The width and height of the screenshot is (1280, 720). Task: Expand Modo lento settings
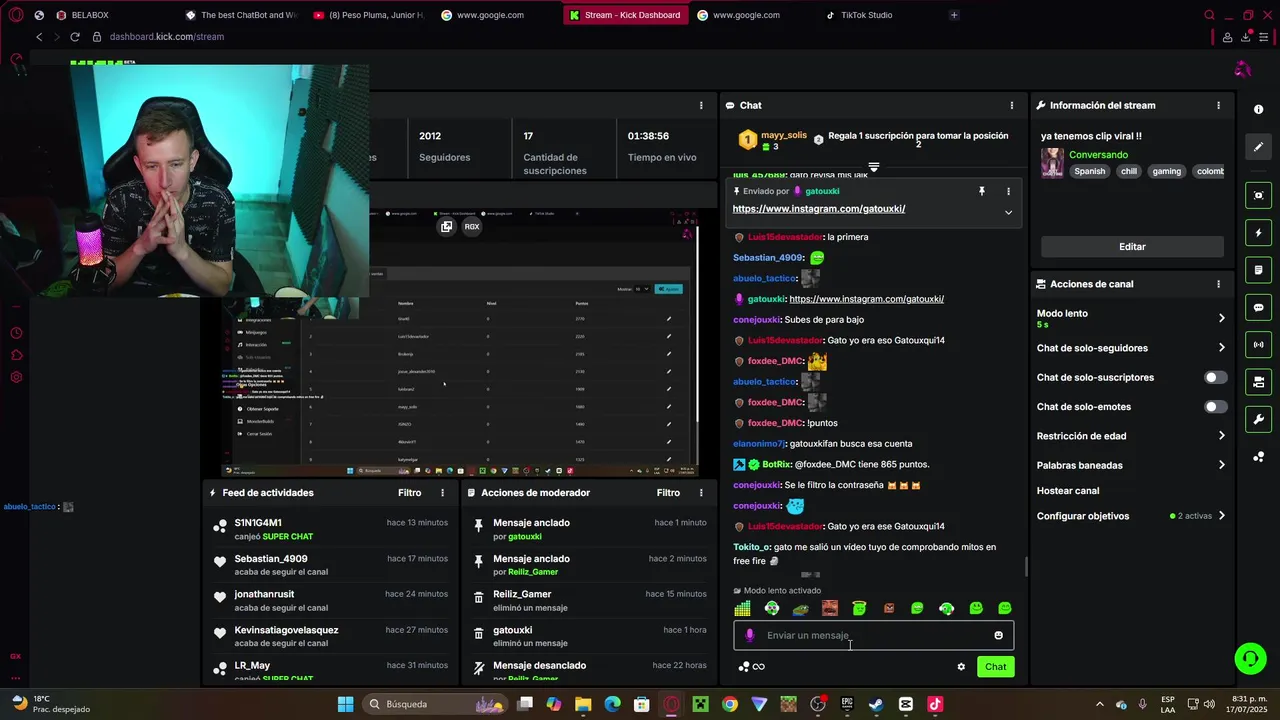1221,318
